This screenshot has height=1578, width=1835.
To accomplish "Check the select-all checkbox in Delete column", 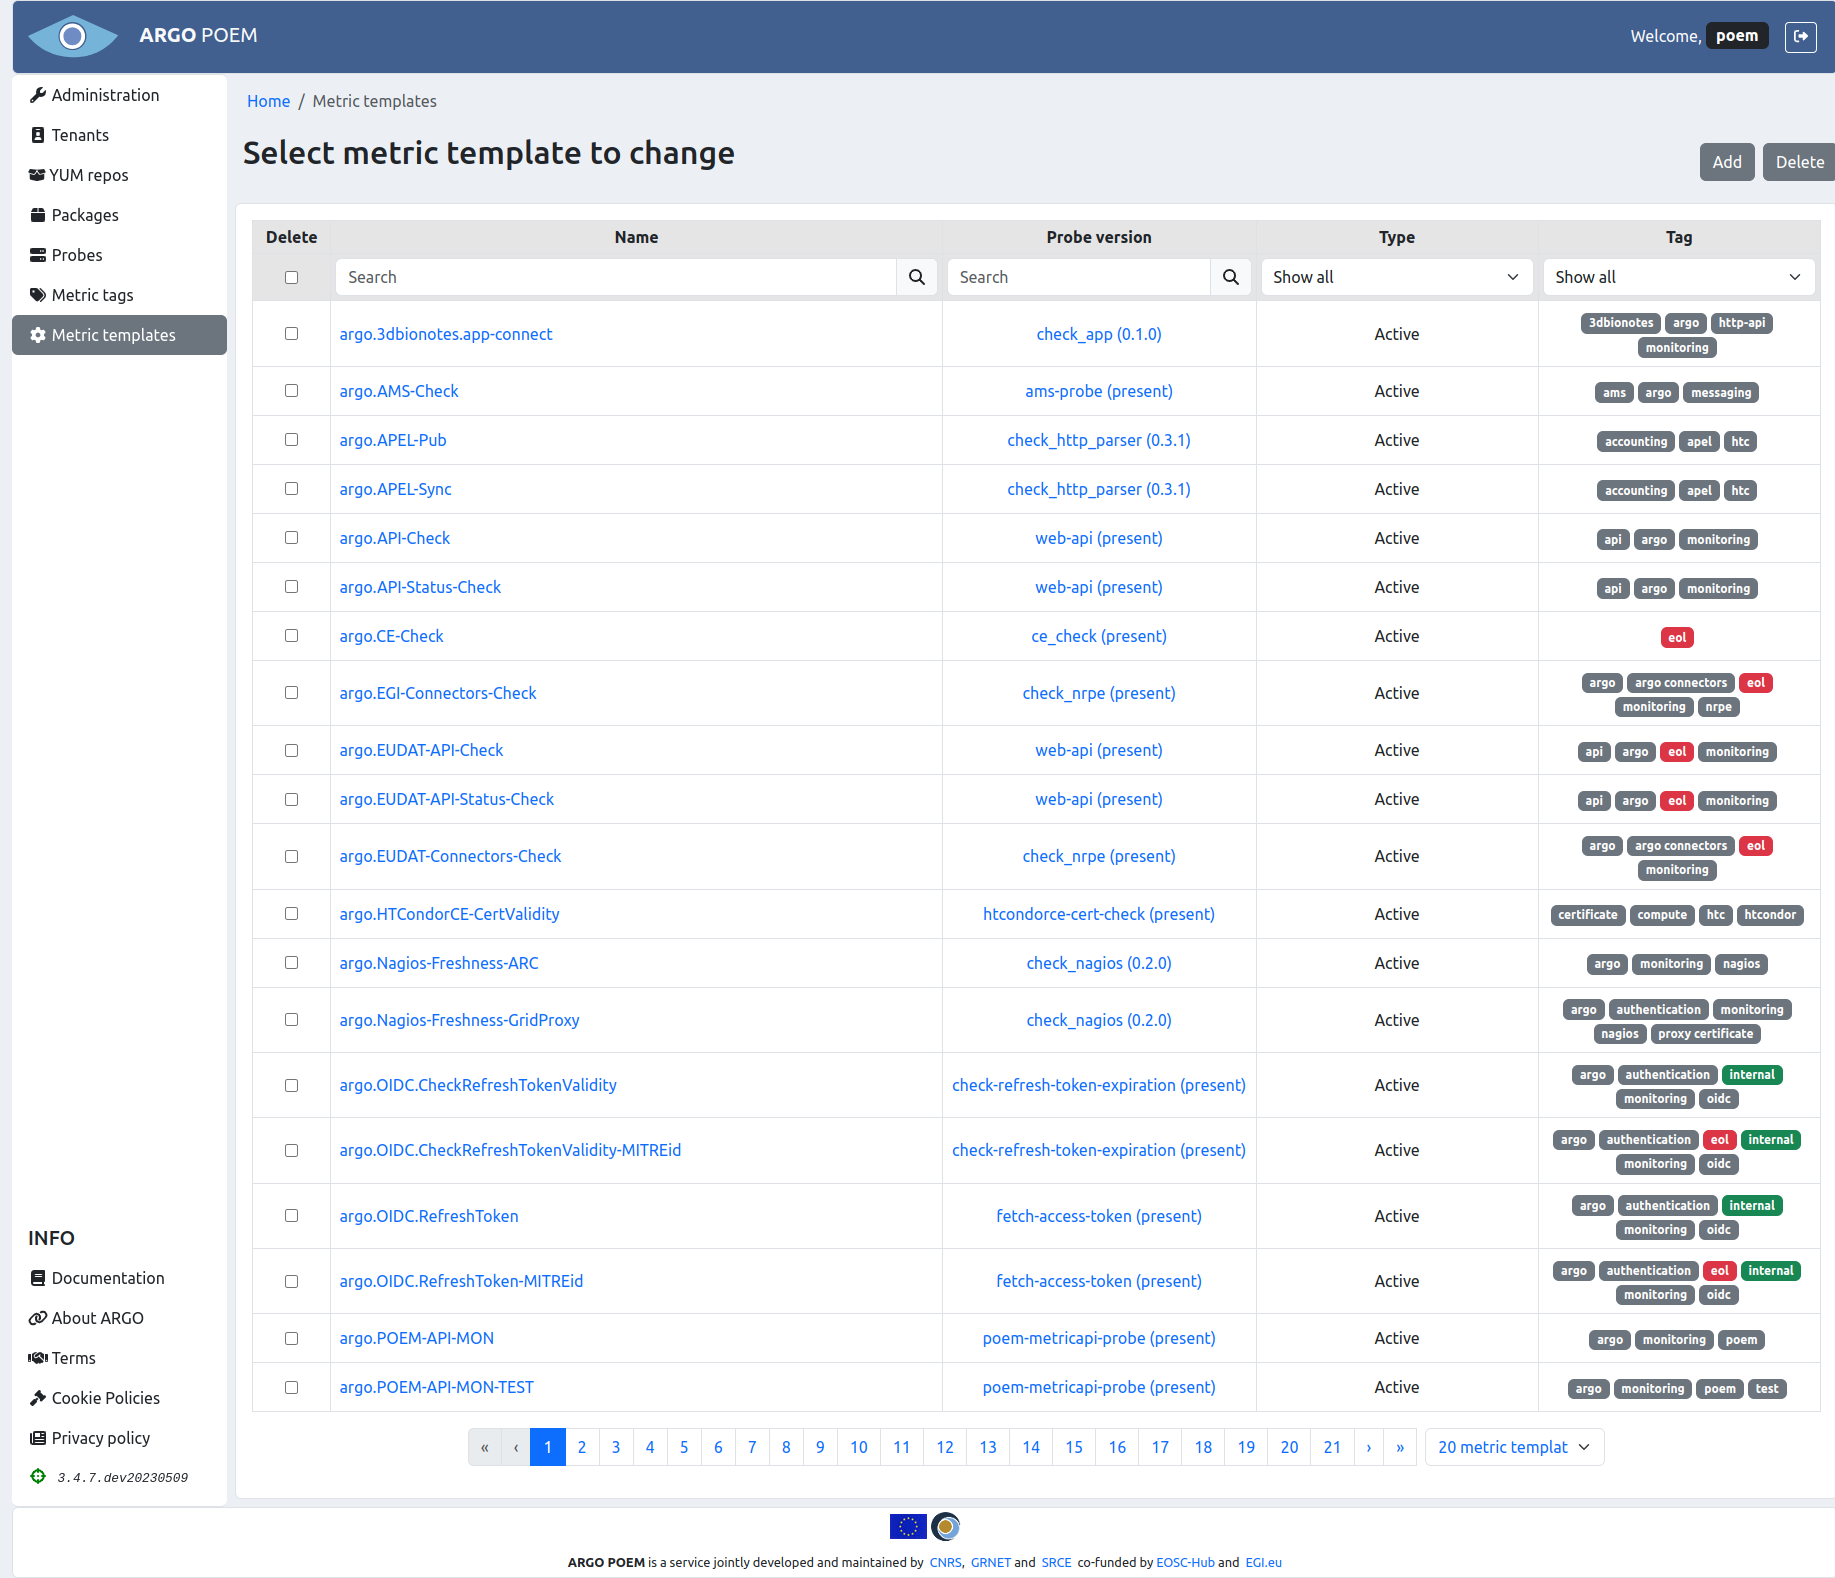I will [291, 277].
